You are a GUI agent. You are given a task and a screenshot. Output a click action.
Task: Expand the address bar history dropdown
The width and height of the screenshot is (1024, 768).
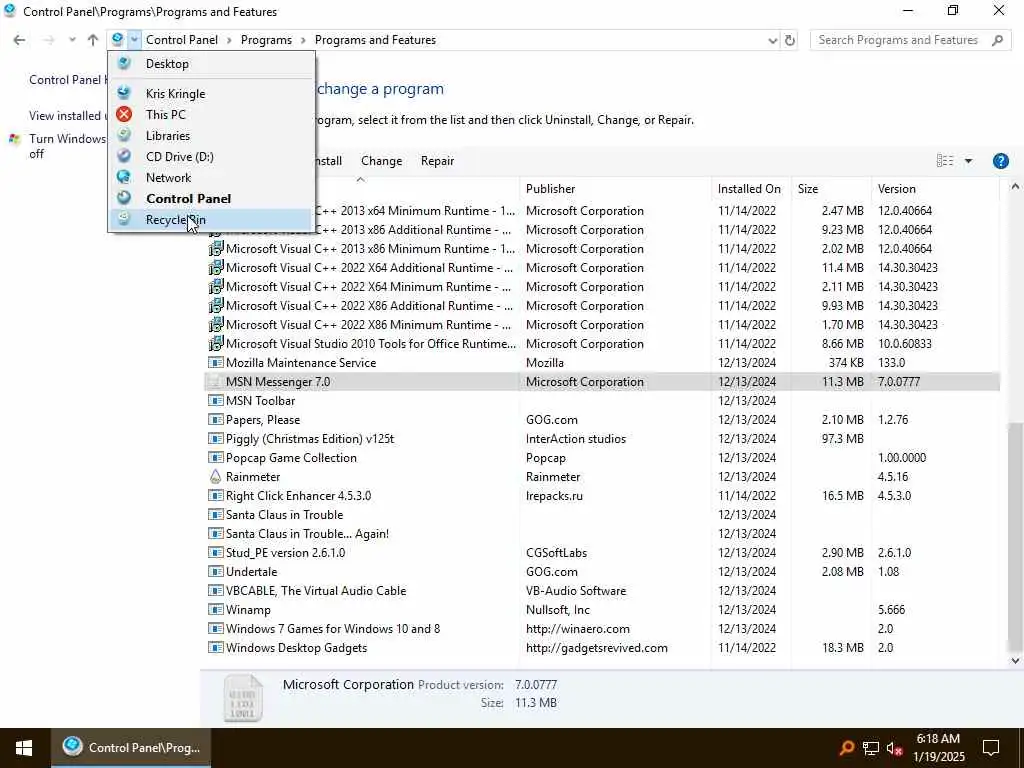[x=773, y=40]
